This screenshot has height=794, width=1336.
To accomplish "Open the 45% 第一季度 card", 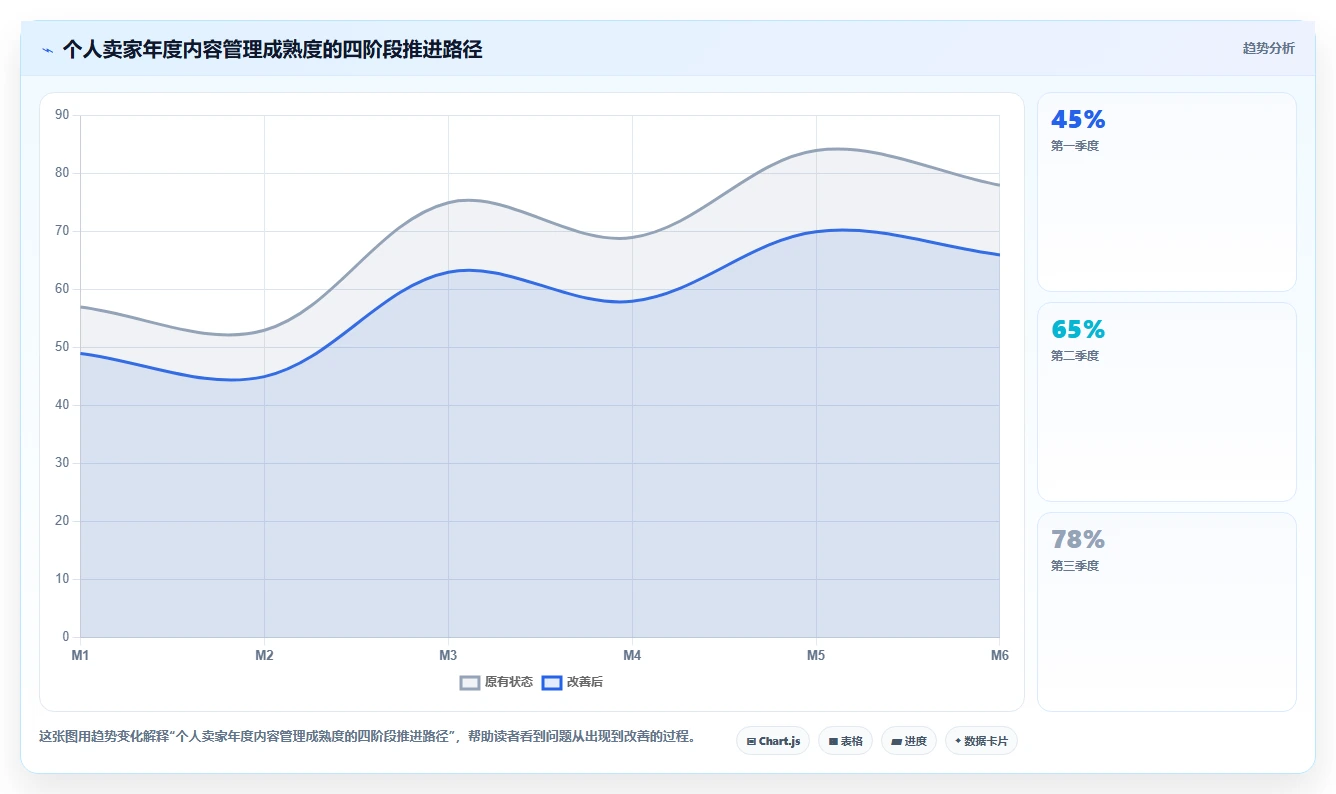I will pyautogui.click(x=1167, y=192).
